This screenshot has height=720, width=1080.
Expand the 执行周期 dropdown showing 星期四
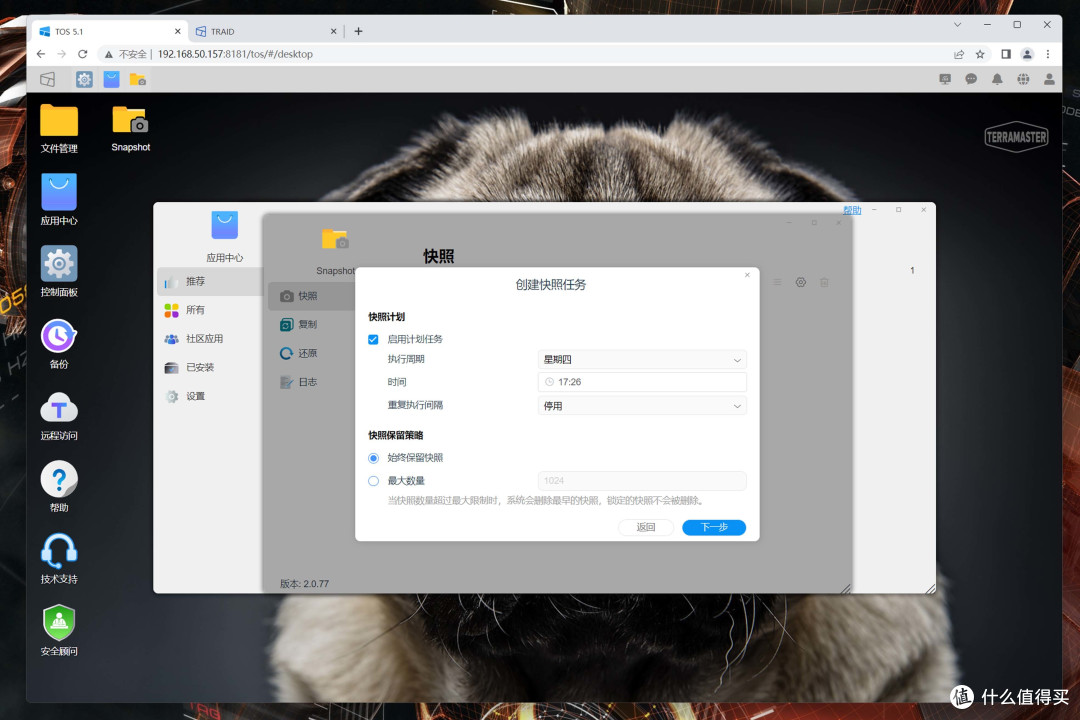click(642, 360)
